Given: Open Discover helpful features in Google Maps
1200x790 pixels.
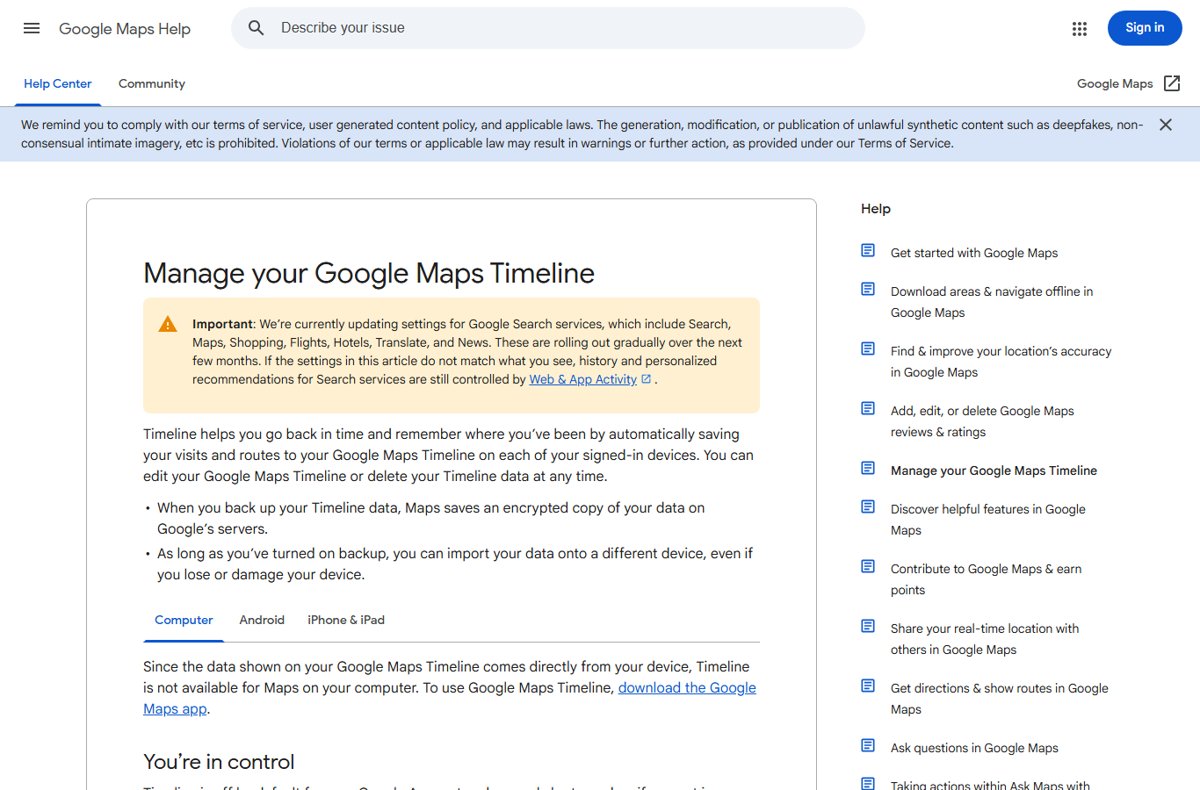Looking at the screenshot, I should [988, 520].
